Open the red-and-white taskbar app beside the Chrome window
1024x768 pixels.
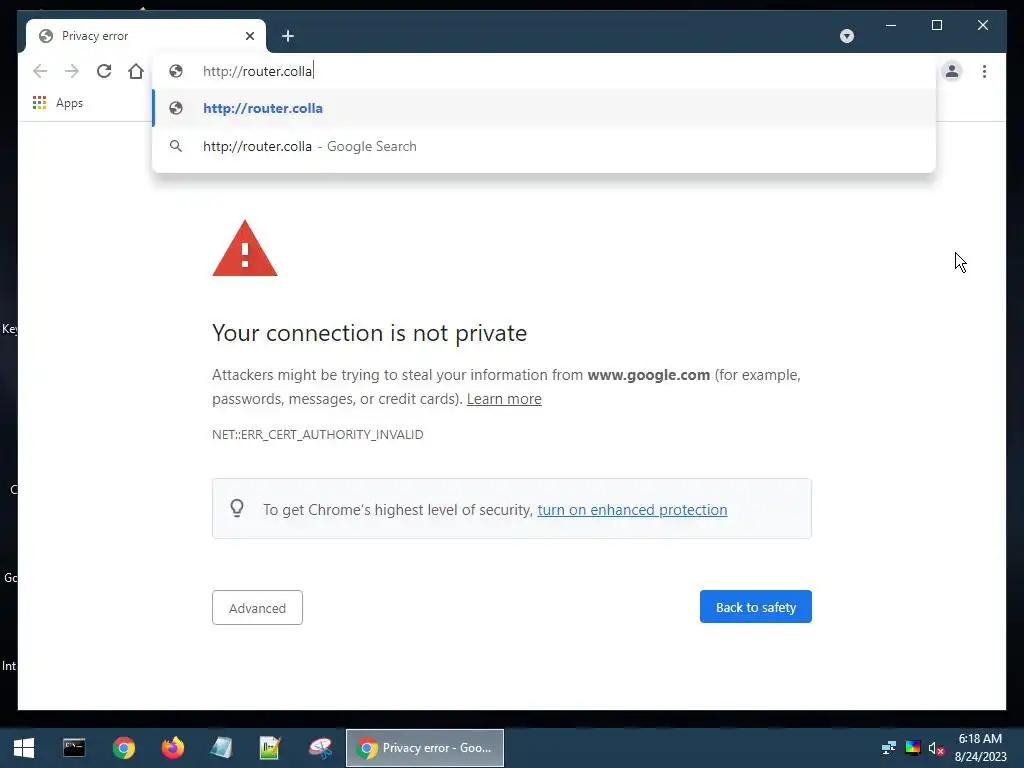[x=320, y=748]
